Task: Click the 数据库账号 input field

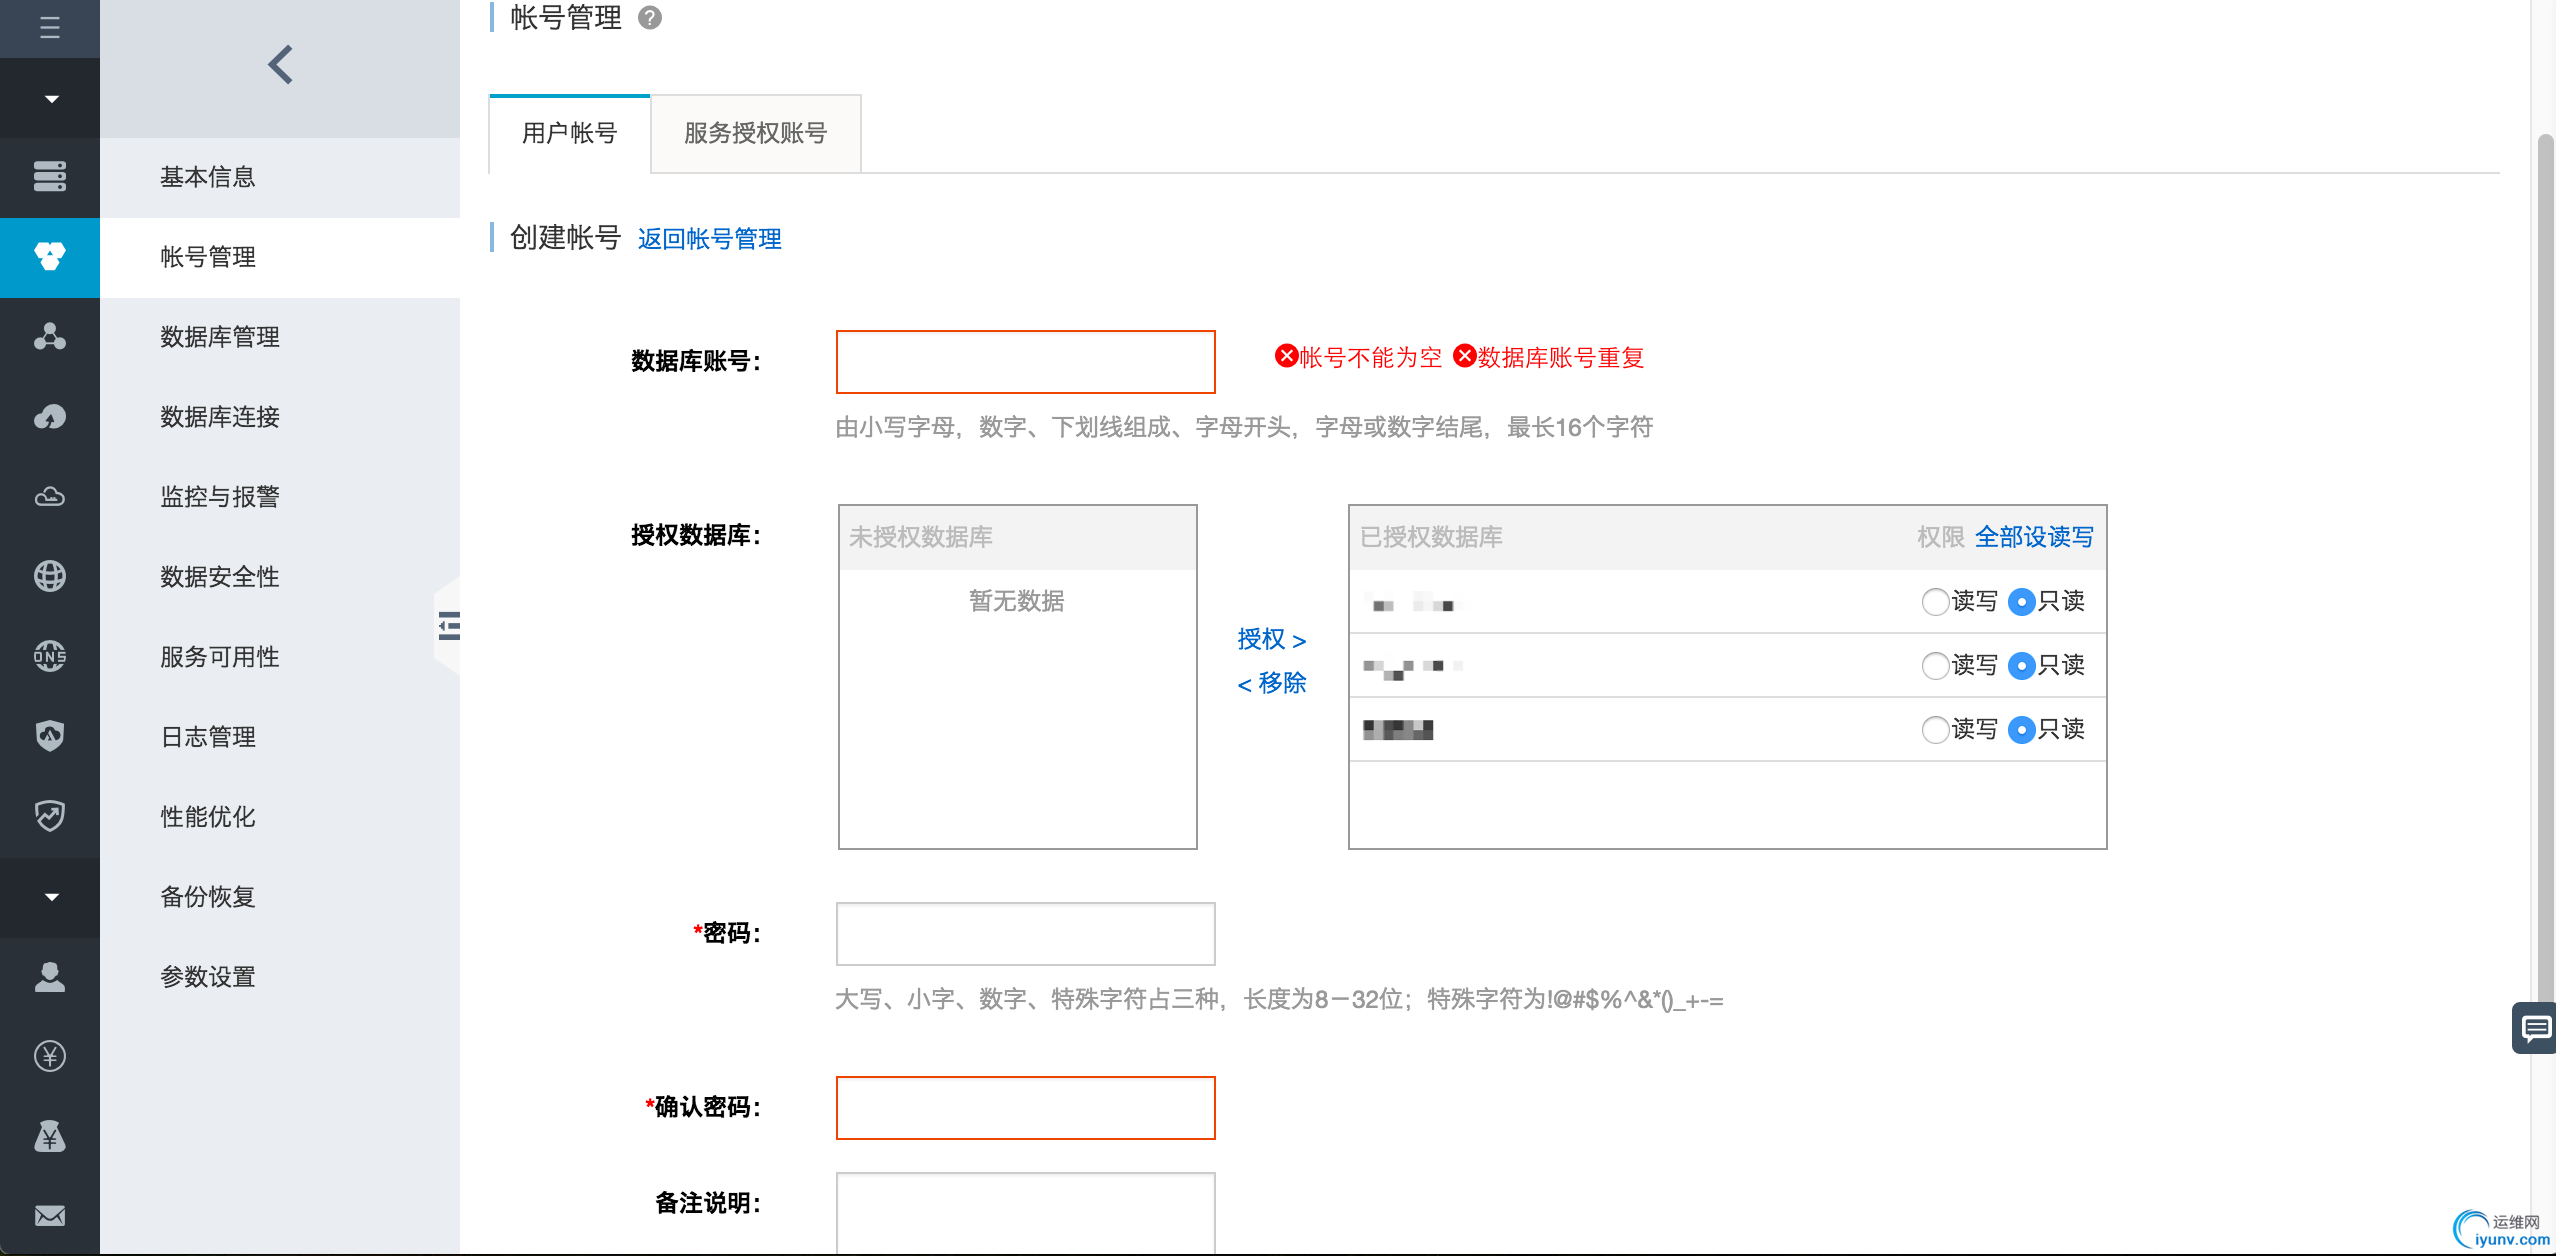Action: point(1025,362)
